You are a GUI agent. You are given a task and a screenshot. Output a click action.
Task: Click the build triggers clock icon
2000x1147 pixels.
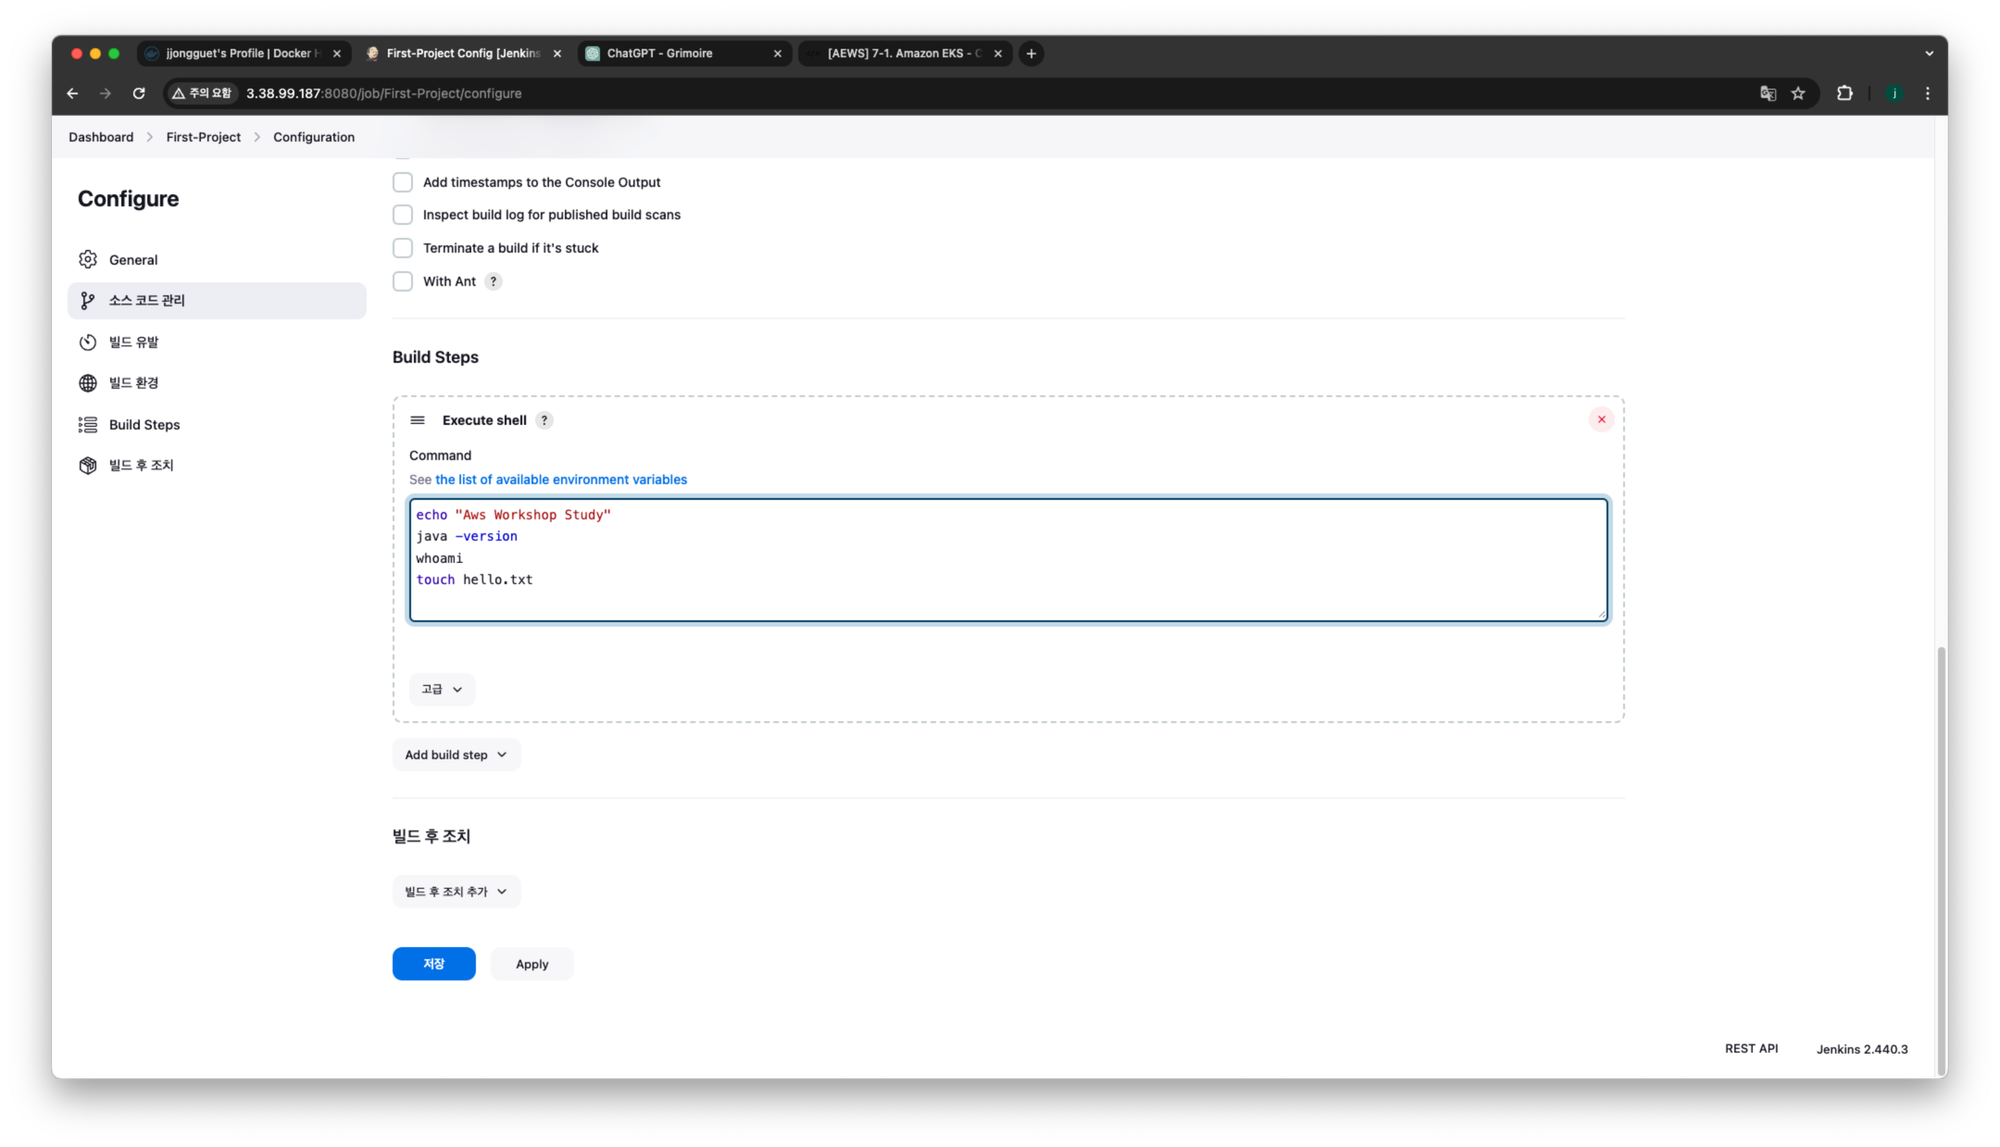click(x=88, y=342)
